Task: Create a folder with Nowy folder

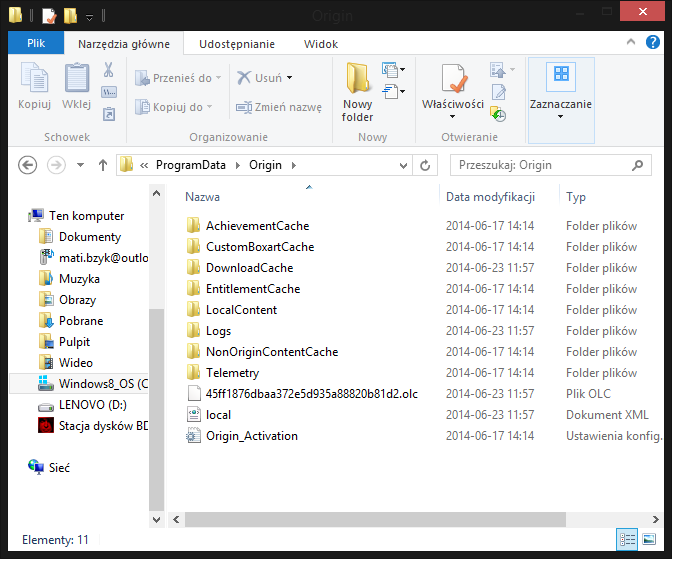Action: (357, 92)
